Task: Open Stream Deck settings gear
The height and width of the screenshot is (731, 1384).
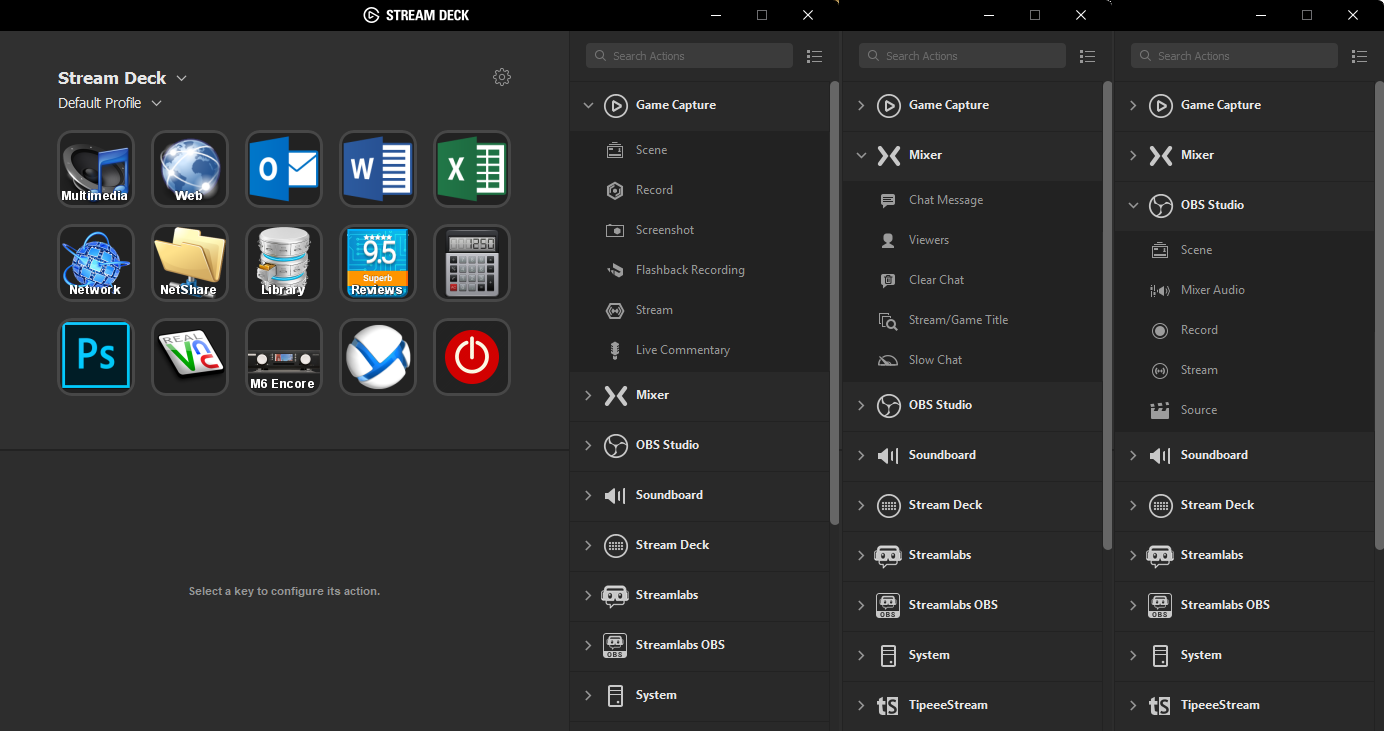Action: coord(502,78)
